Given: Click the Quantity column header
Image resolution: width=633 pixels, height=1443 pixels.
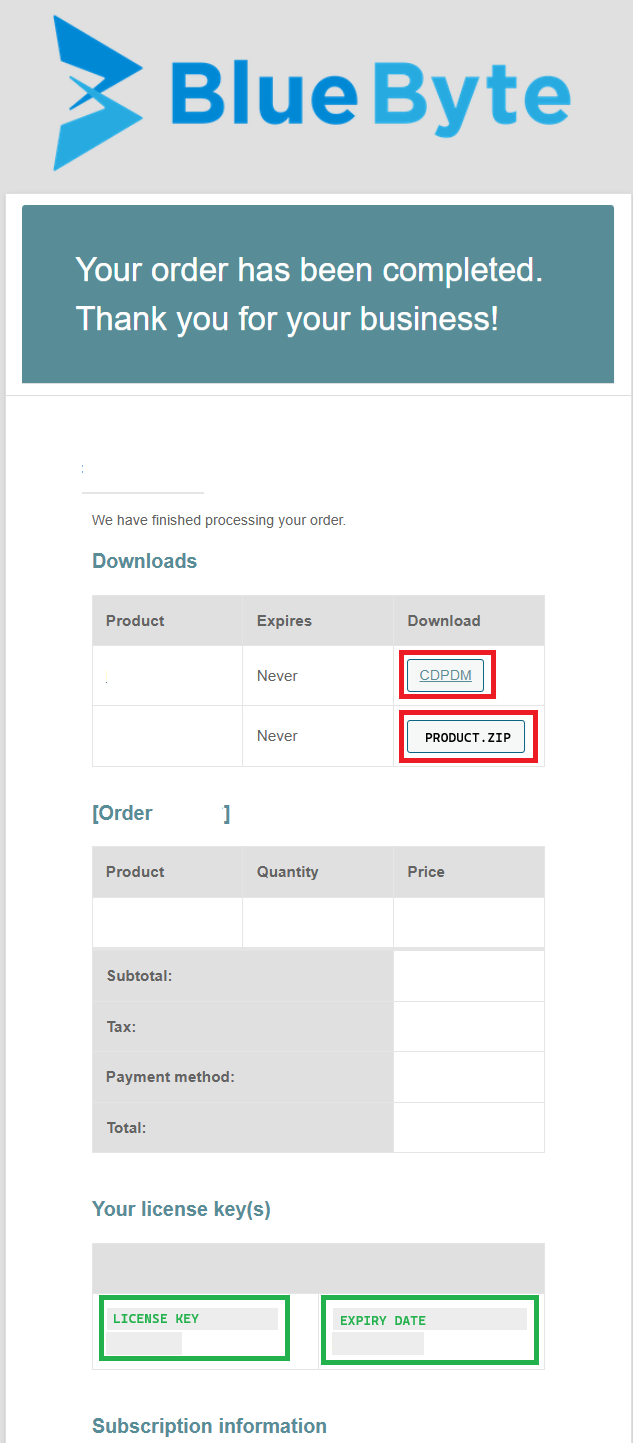Looking at the screenshot, I should pyautogui.click(x=287, y=872).
